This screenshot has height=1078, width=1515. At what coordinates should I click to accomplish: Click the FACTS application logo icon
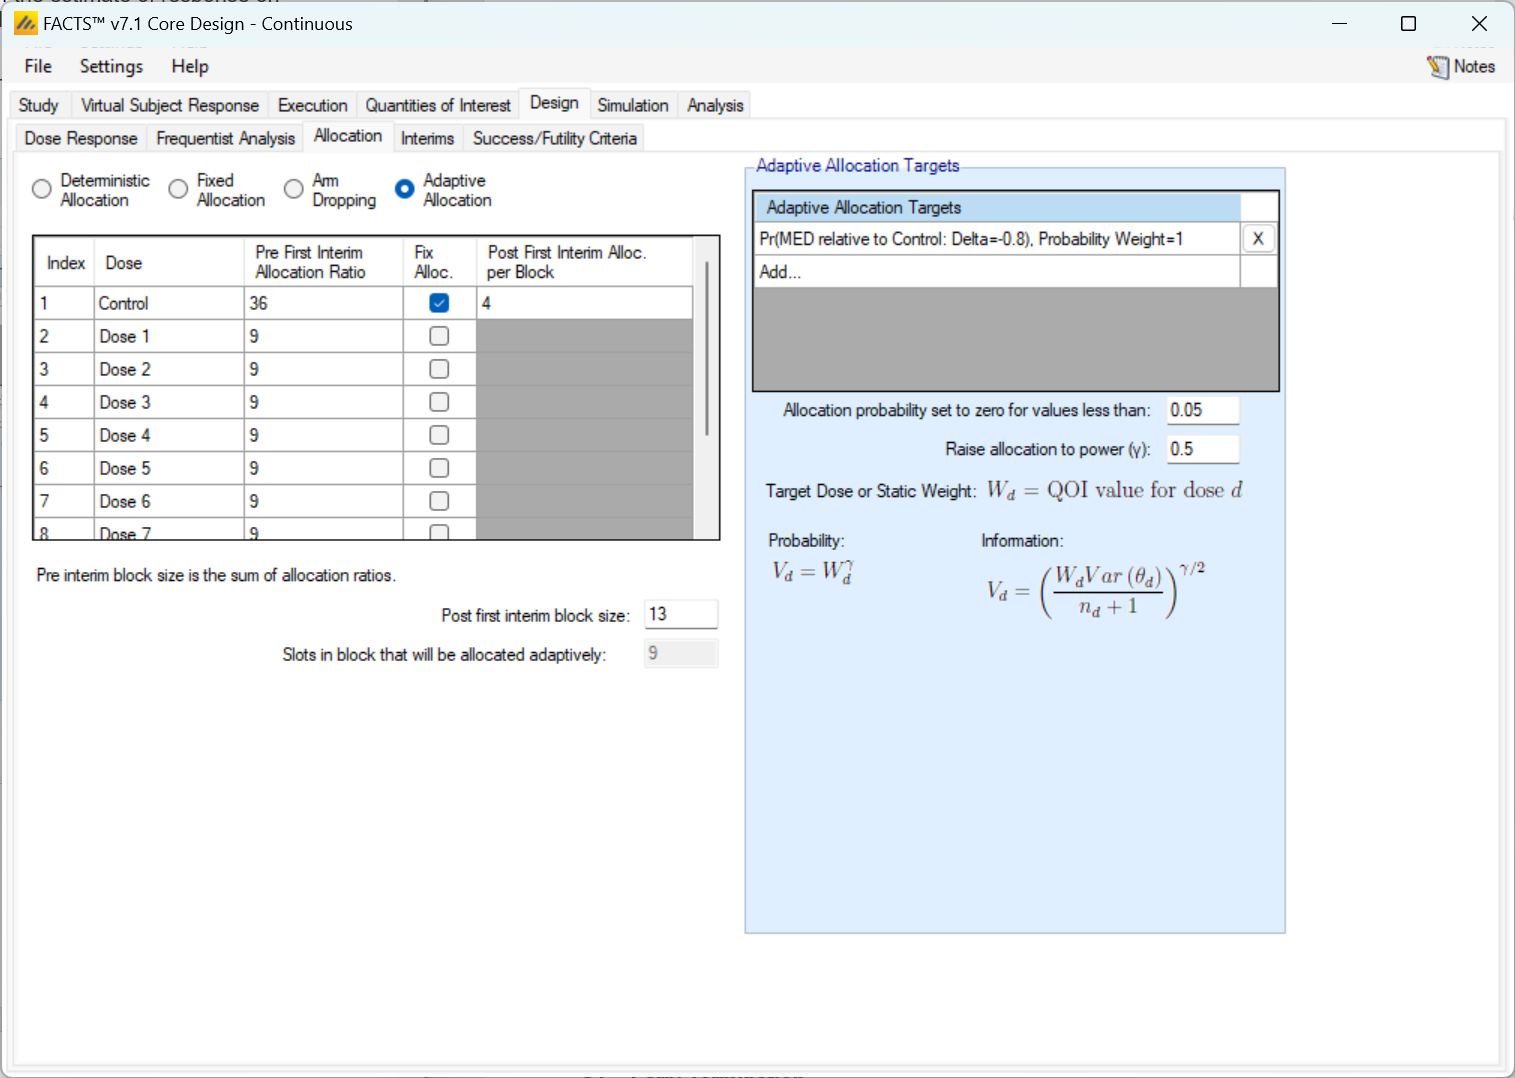coord(25,24)
